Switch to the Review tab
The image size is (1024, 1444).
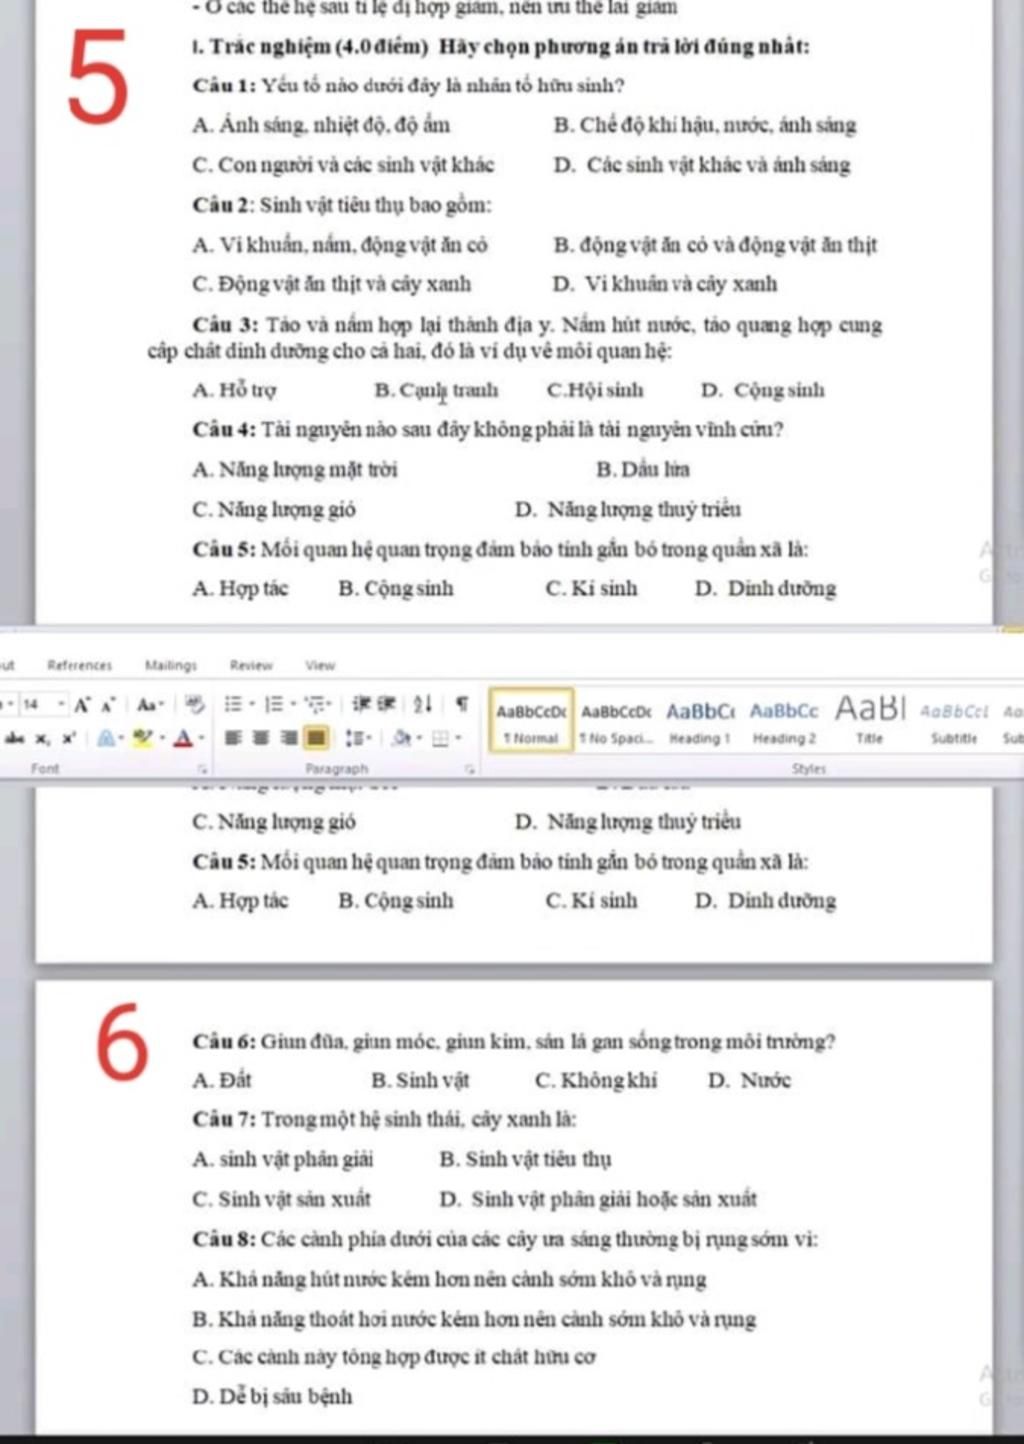click(x=251, y=665)
